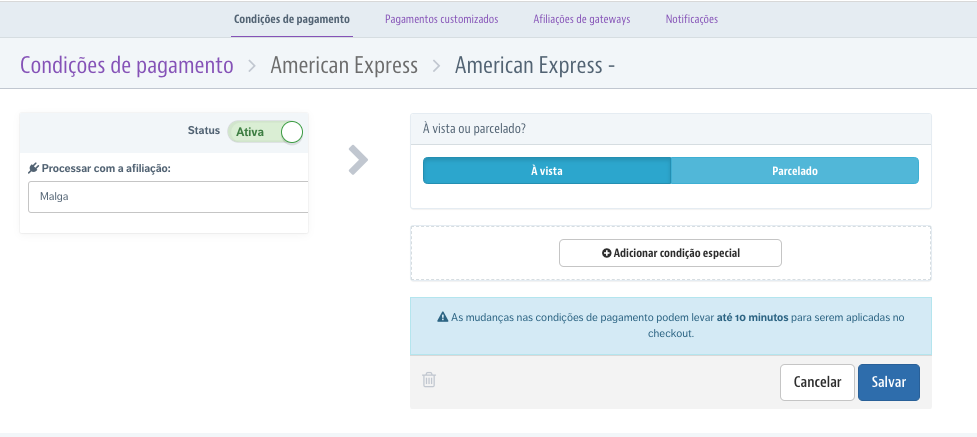
Task: Save changes with Salvar button
Action: click(889, 382)
